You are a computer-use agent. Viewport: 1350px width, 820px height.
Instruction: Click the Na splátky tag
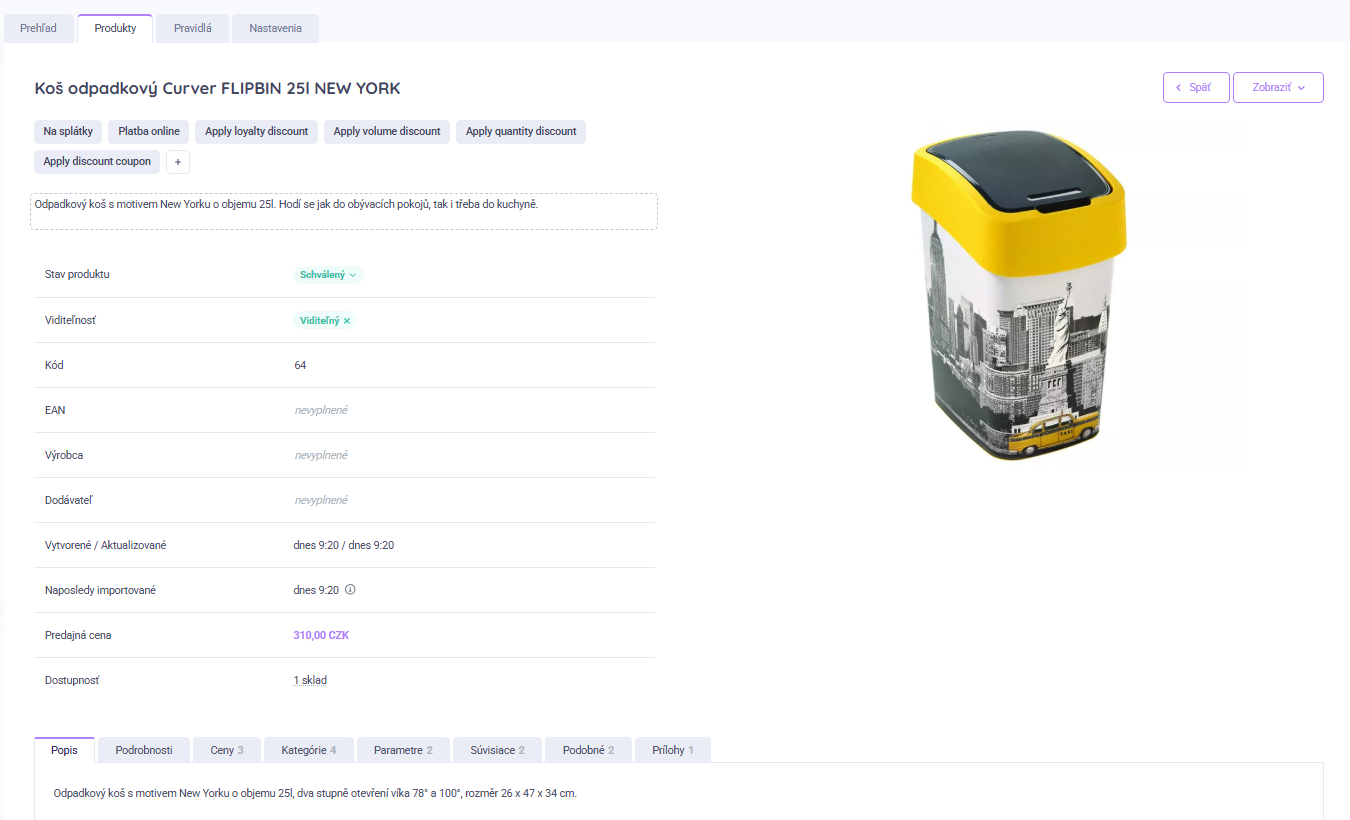click(68, 132)
